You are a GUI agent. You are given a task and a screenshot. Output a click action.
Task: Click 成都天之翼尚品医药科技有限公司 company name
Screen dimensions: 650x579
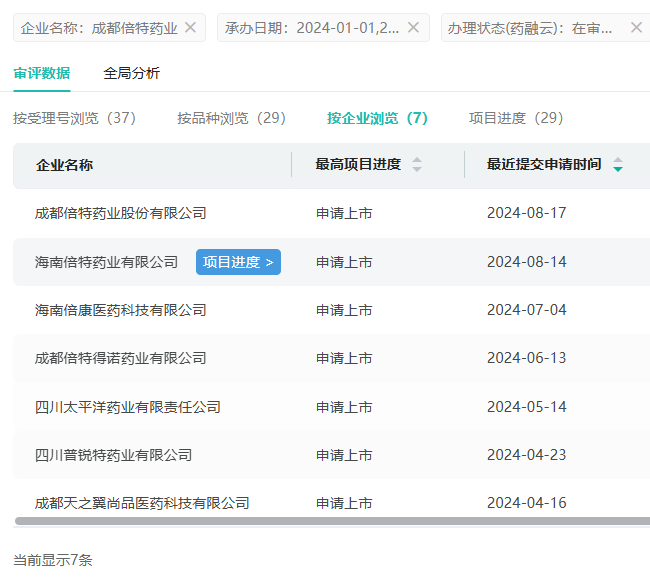(x=142, y=503)
